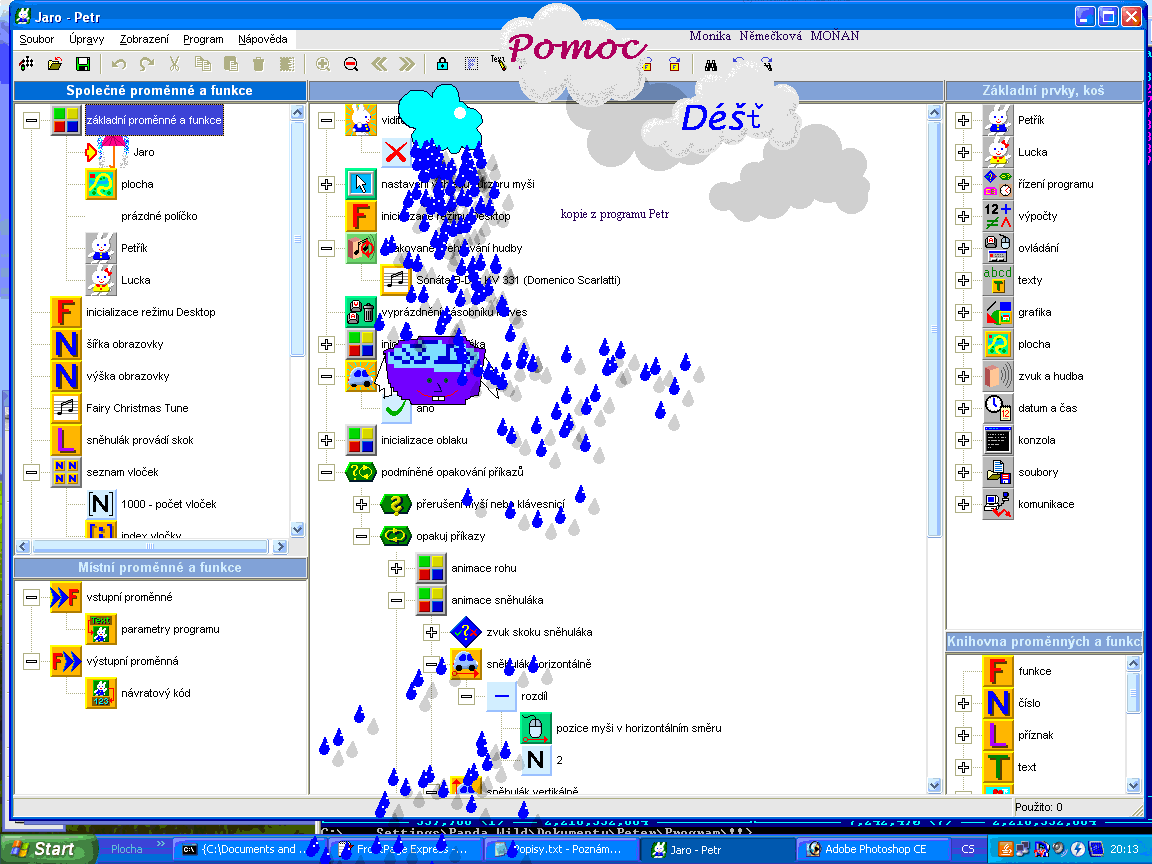Open the Soubor menu
1152x864 pixels.
37,39
